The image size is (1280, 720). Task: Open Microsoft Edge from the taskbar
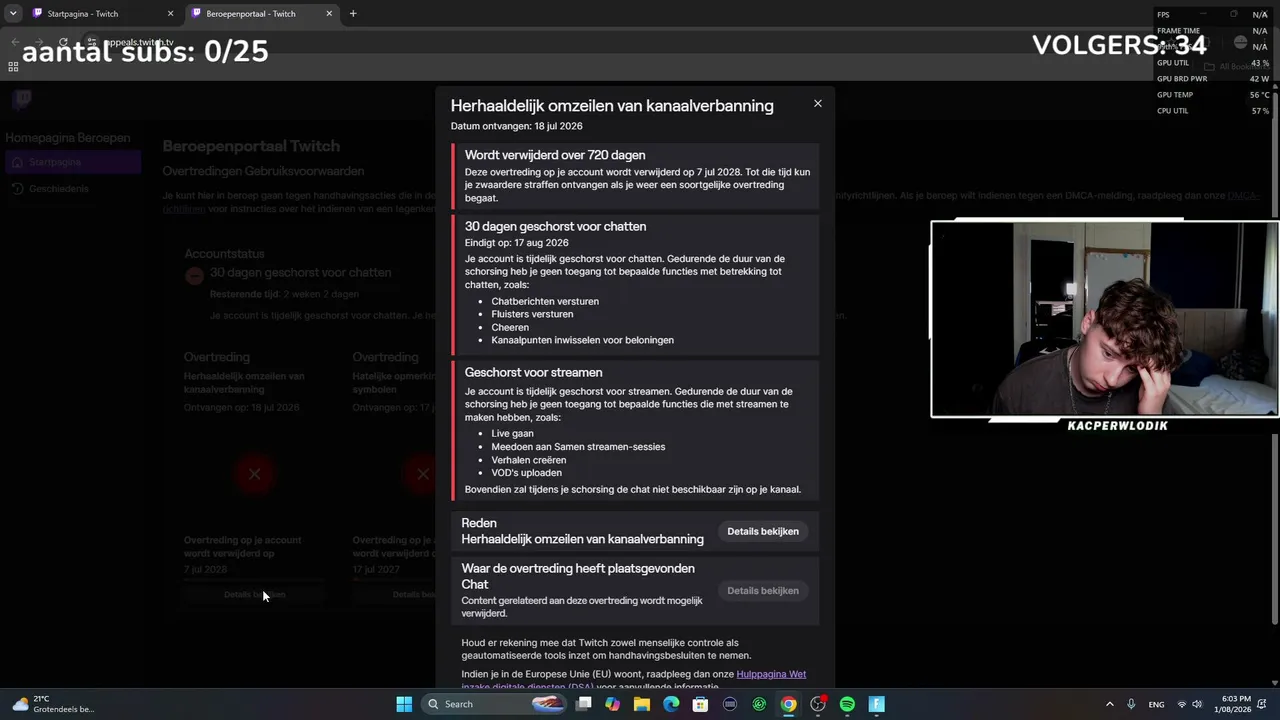pos(671,704)
